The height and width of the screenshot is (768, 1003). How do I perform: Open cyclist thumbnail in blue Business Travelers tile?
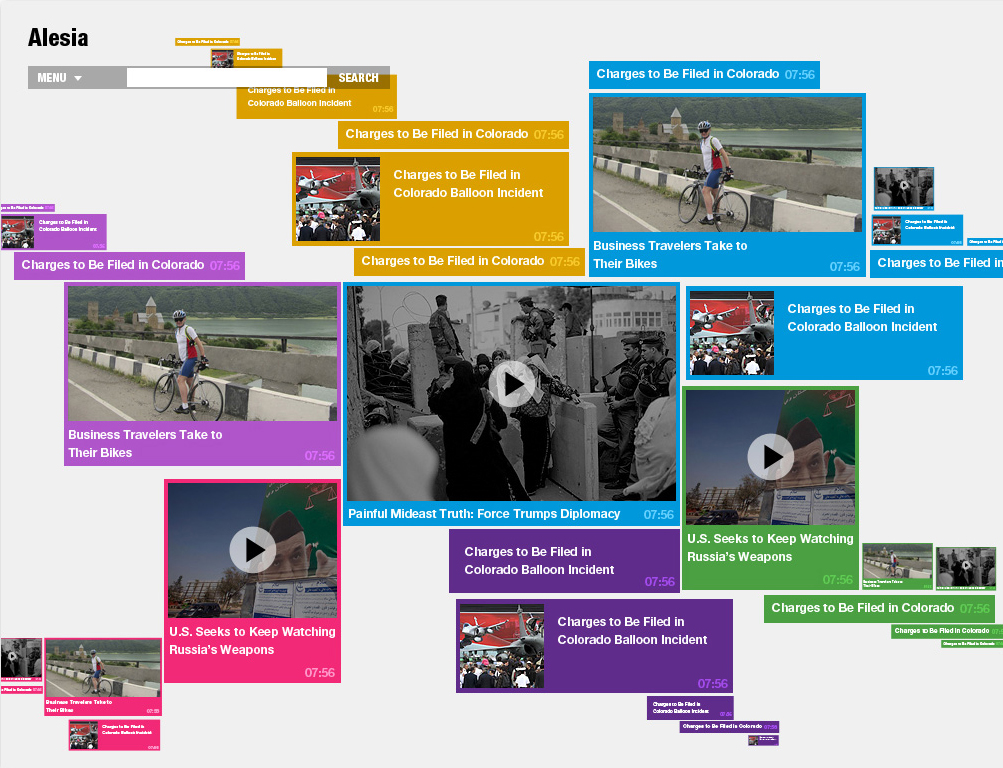coord(727,165)
